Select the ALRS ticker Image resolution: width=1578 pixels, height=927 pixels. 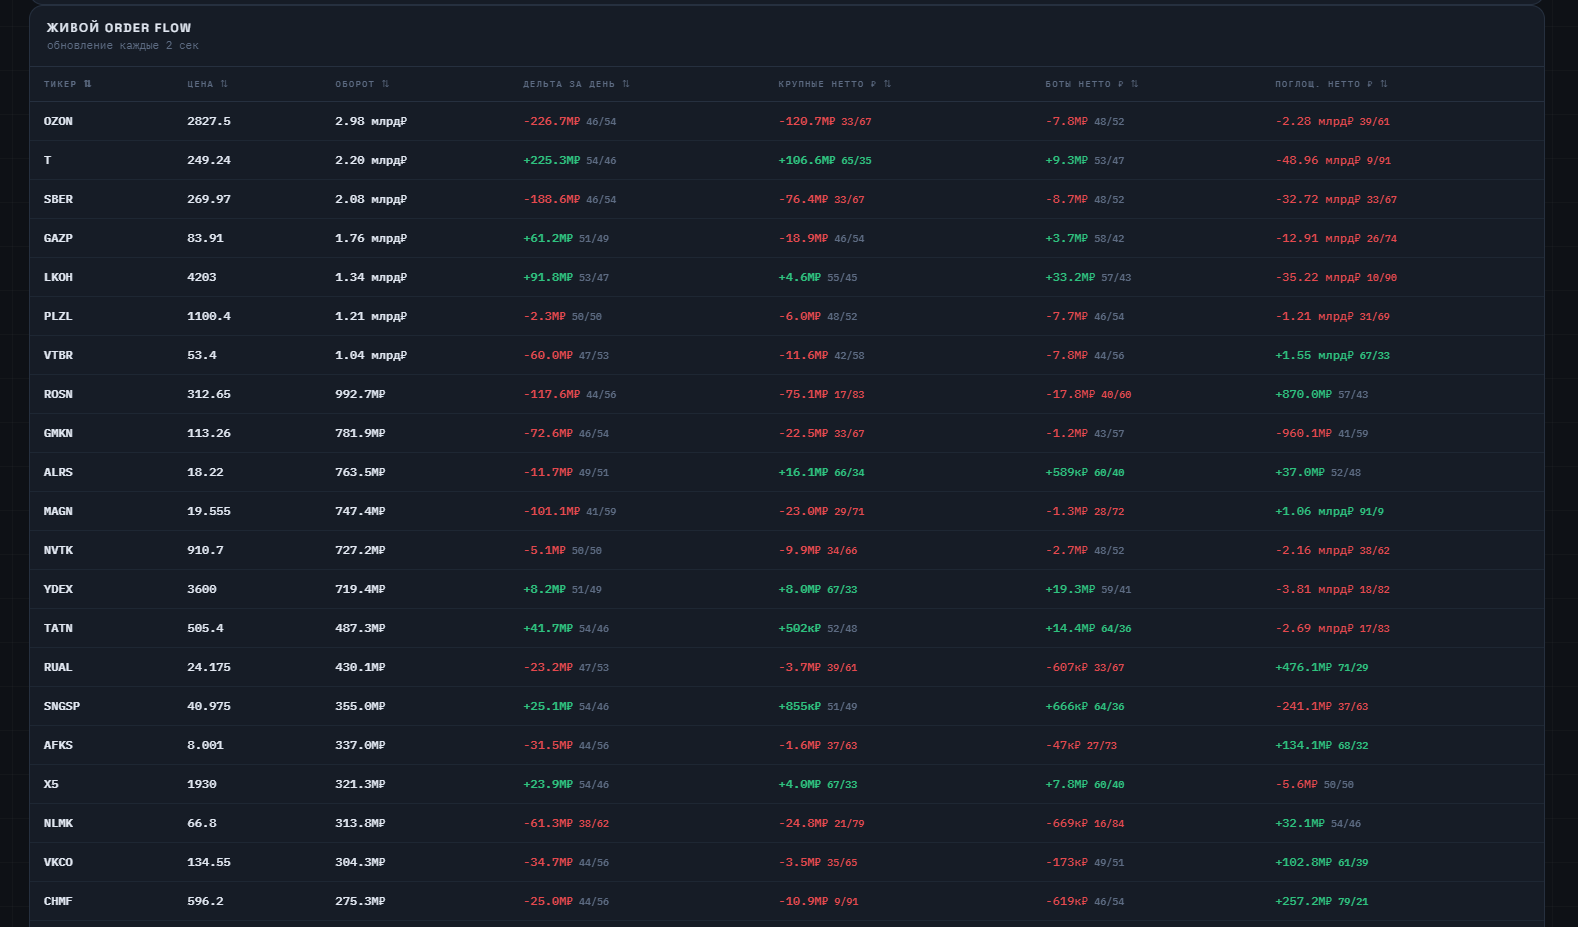[x=58, y=472]
